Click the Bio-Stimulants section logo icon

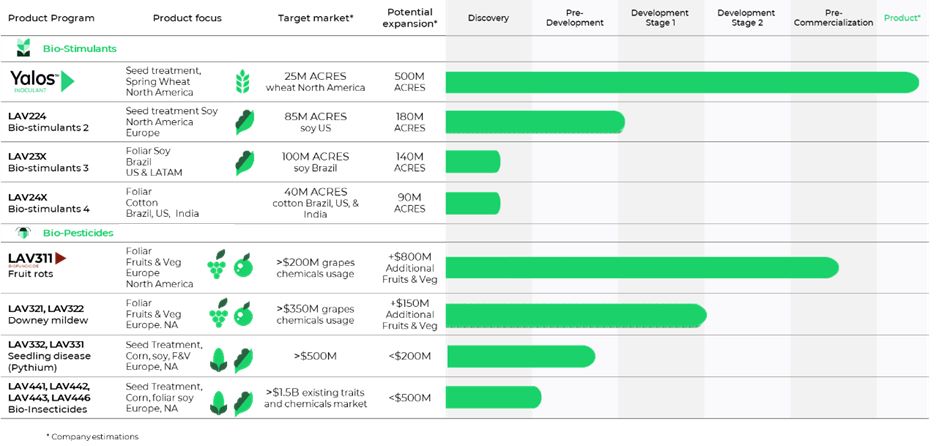[x=23, y=48]
